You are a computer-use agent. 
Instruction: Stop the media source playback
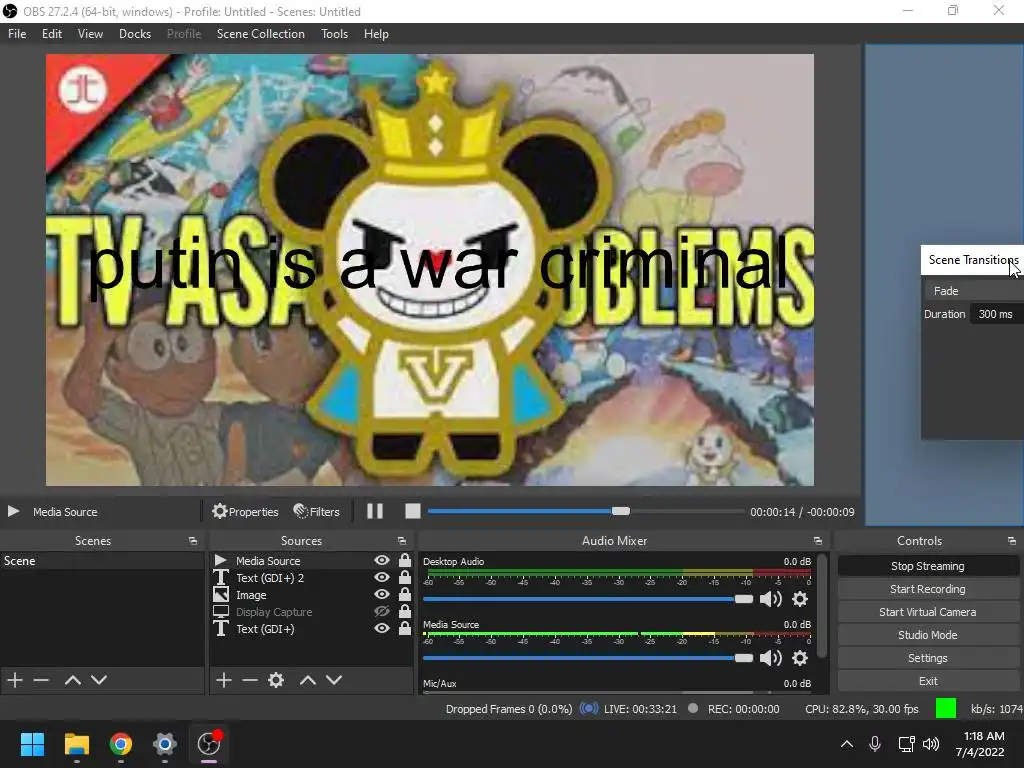[x=413, y=511]
